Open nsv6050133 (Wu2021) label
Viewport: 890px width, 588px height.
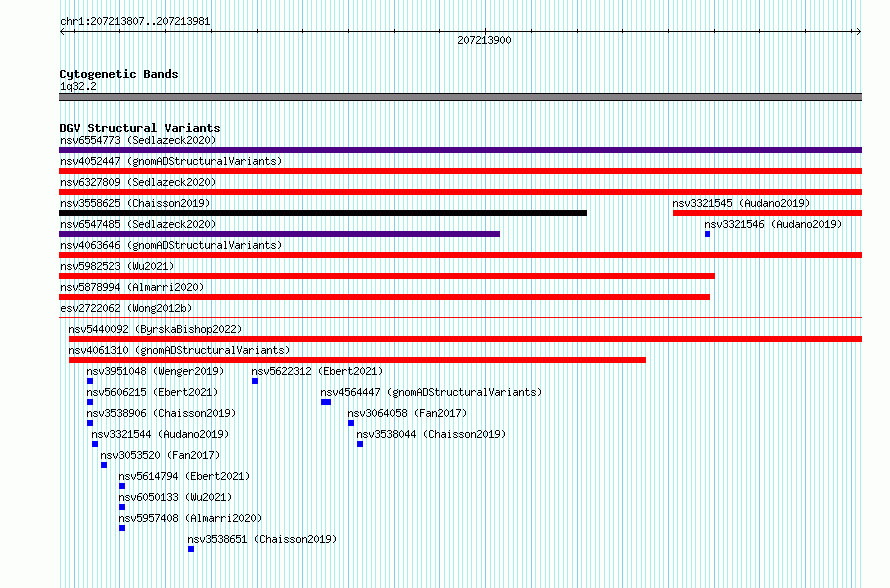(175, 497)
